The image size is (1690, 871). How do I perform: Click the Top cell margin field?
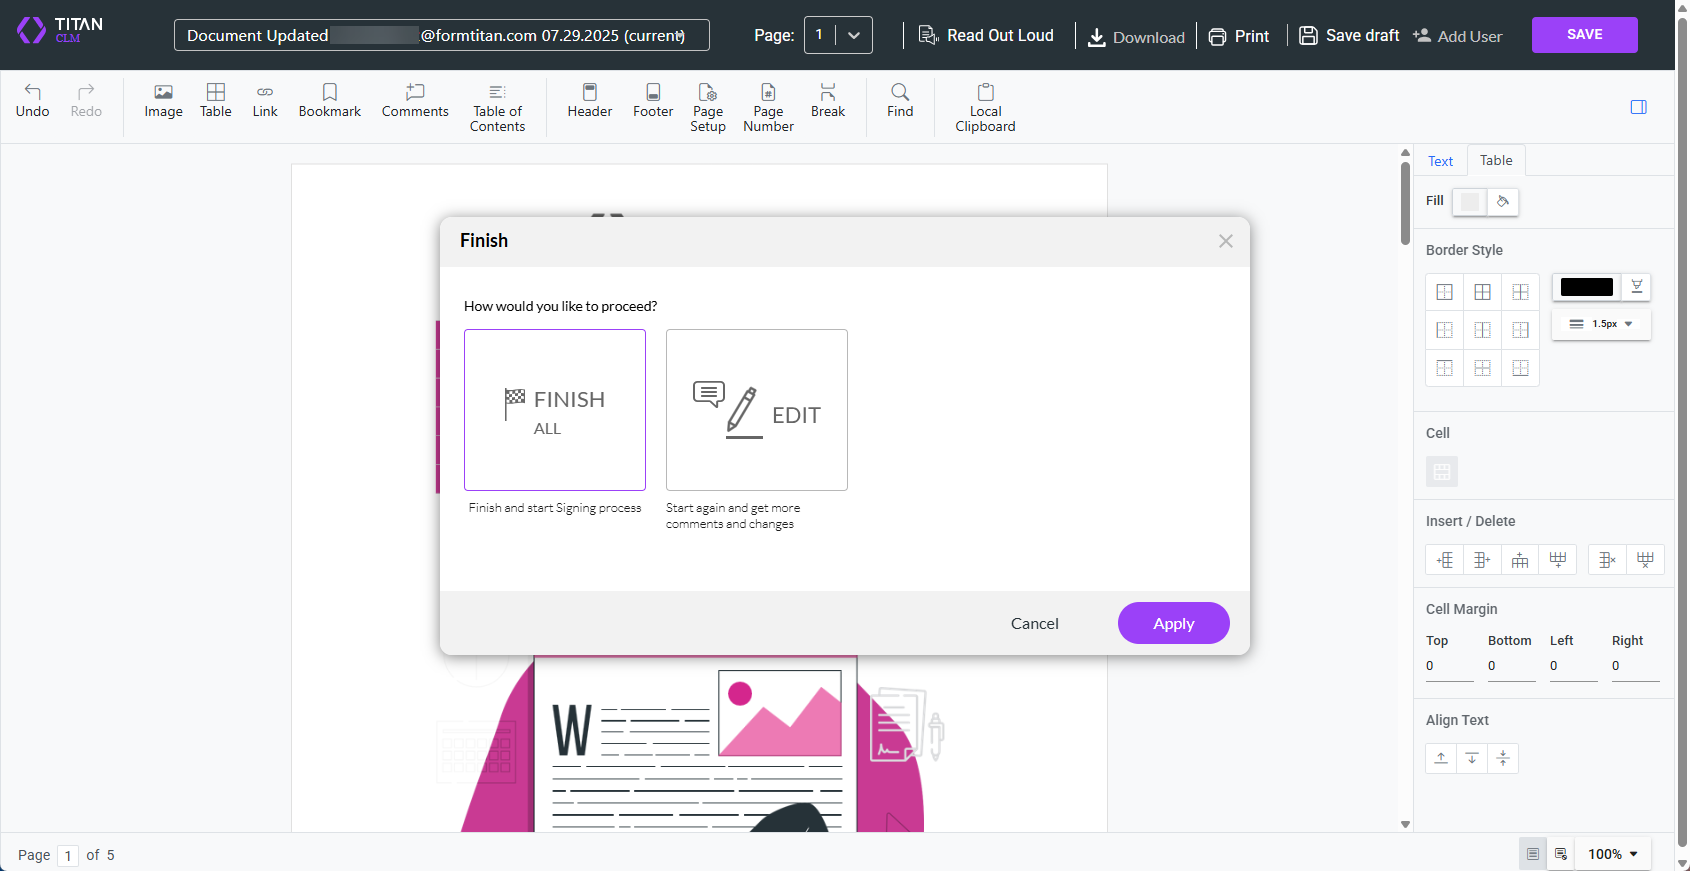pos(1450,666)
